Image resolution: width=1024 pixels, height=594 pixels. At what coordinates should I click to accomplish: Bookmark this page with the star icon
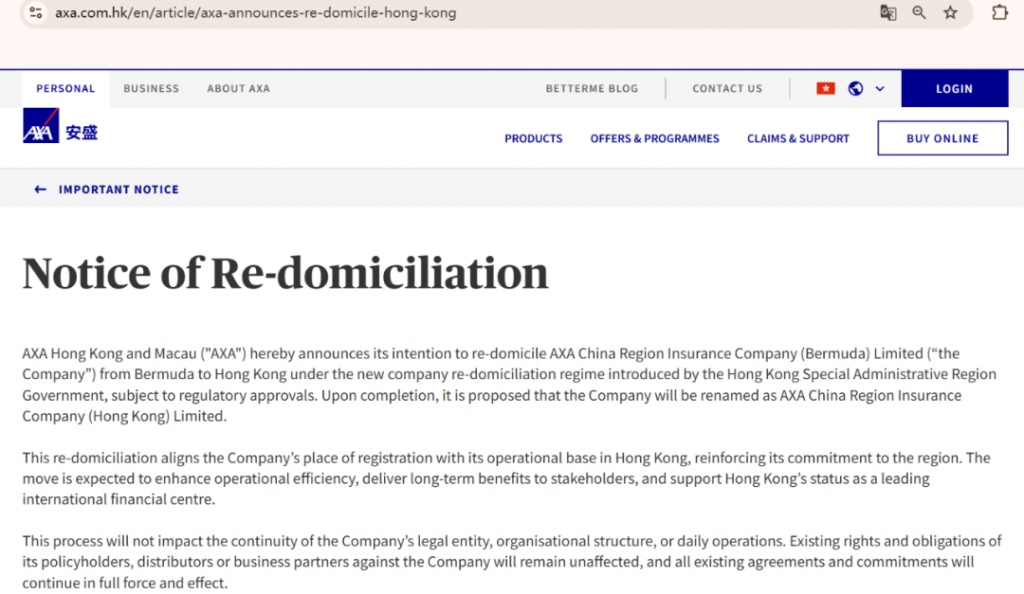(x=950, y=12)
